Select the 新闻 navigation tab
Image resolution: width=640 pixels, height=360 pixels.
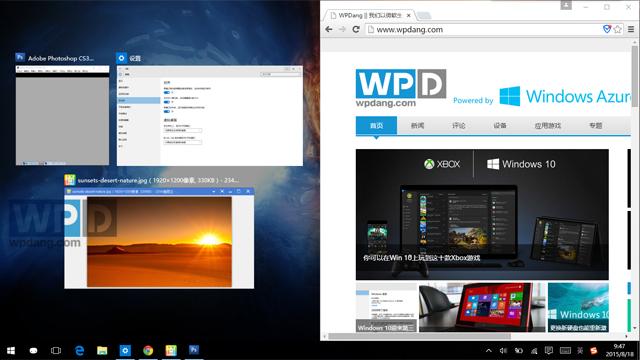[x=417, y=125]
